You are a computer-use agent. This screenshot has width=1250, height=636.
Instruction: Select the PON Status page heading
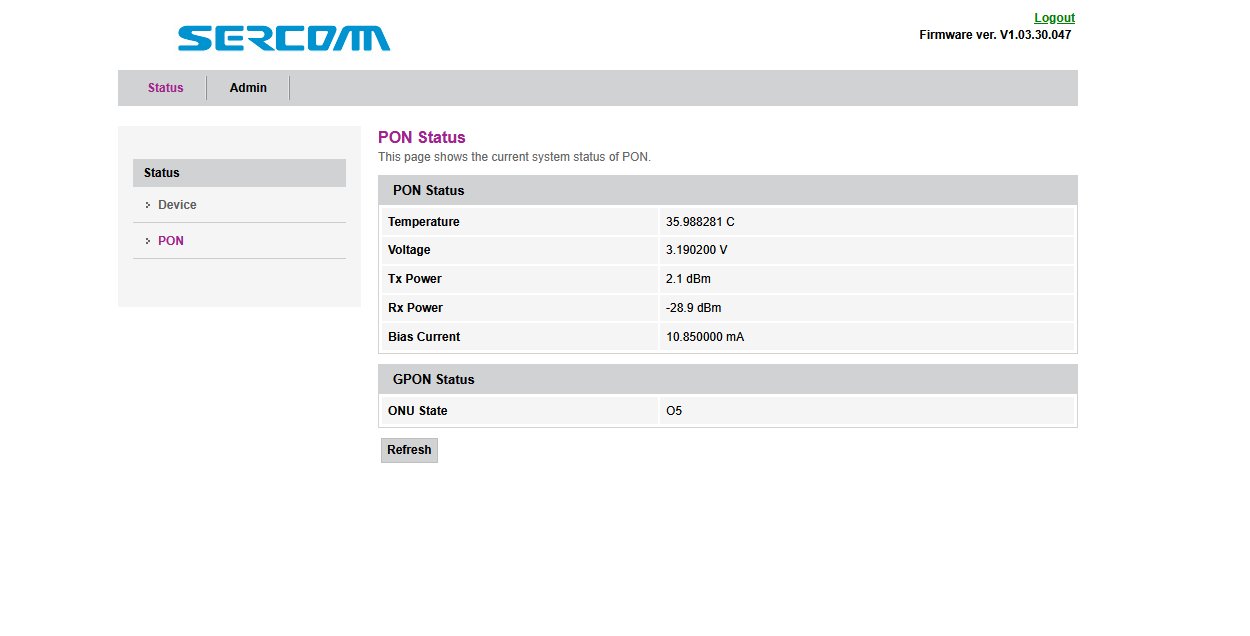[421, 138]
